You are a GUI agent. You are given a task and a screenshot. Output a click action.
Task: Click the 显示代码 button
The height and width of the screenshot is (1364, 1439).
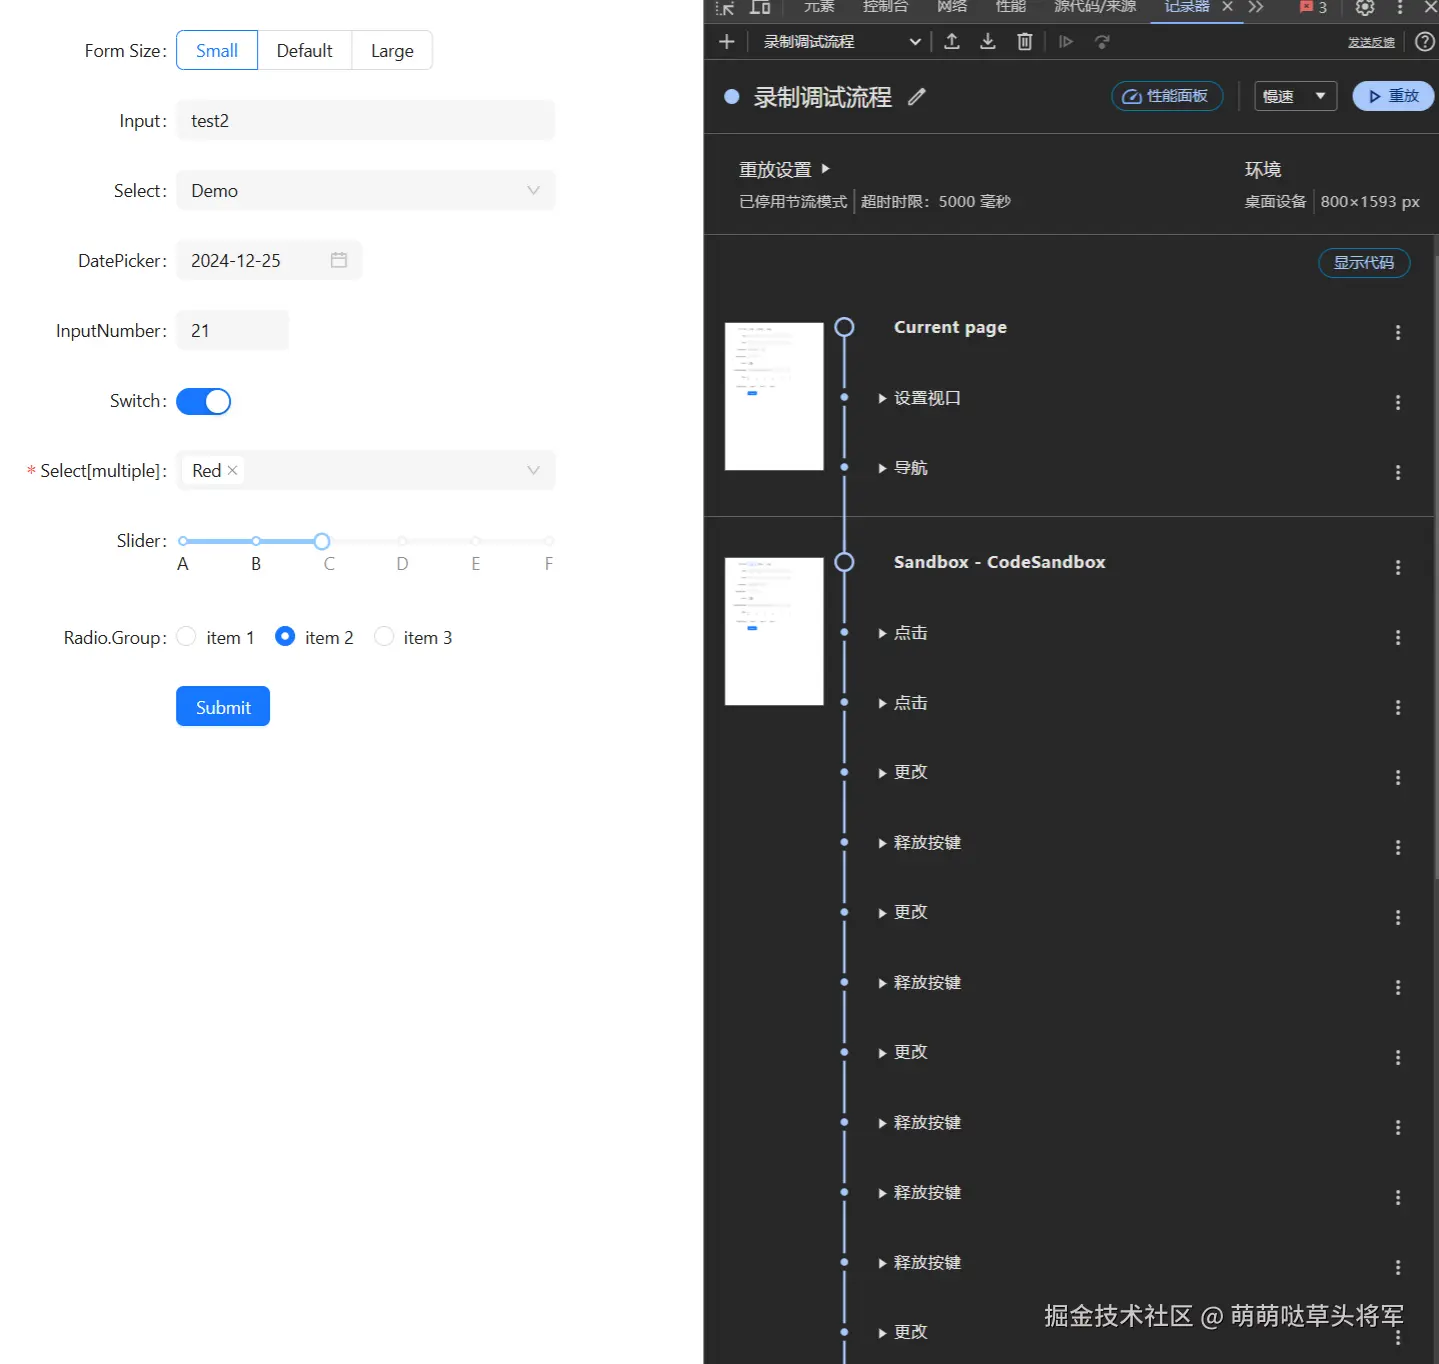click(x=1364, y=262)
